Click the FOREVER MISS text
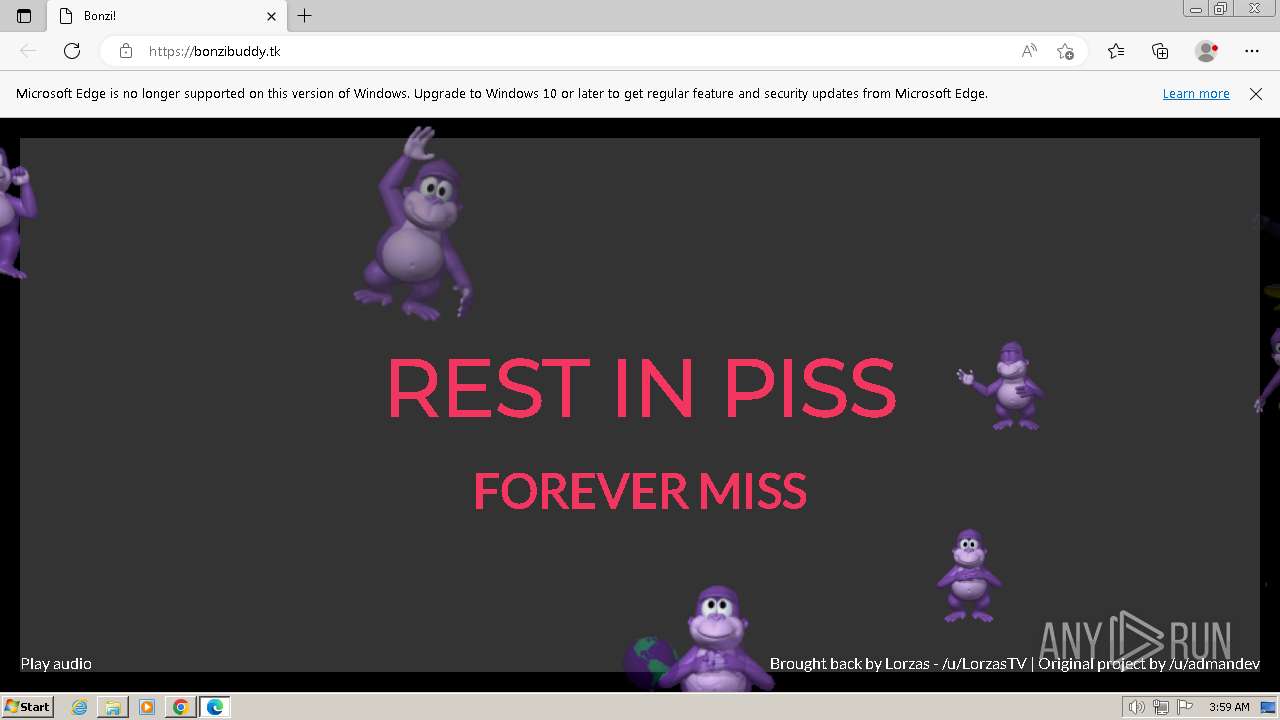Image resolution: width=1280 pixels, height=720 pixels. pos(640,491)
